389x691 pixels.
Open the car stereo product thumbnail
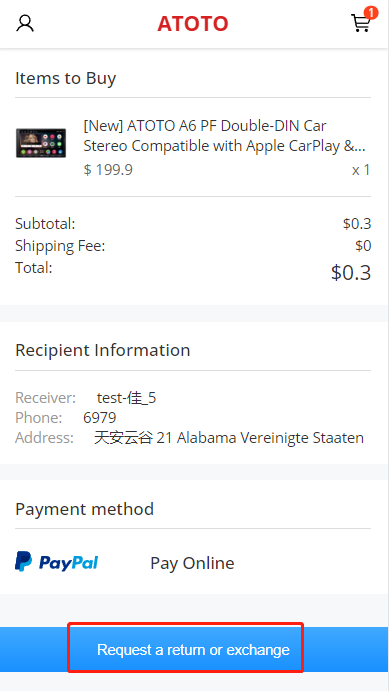[x=41, y=143]
